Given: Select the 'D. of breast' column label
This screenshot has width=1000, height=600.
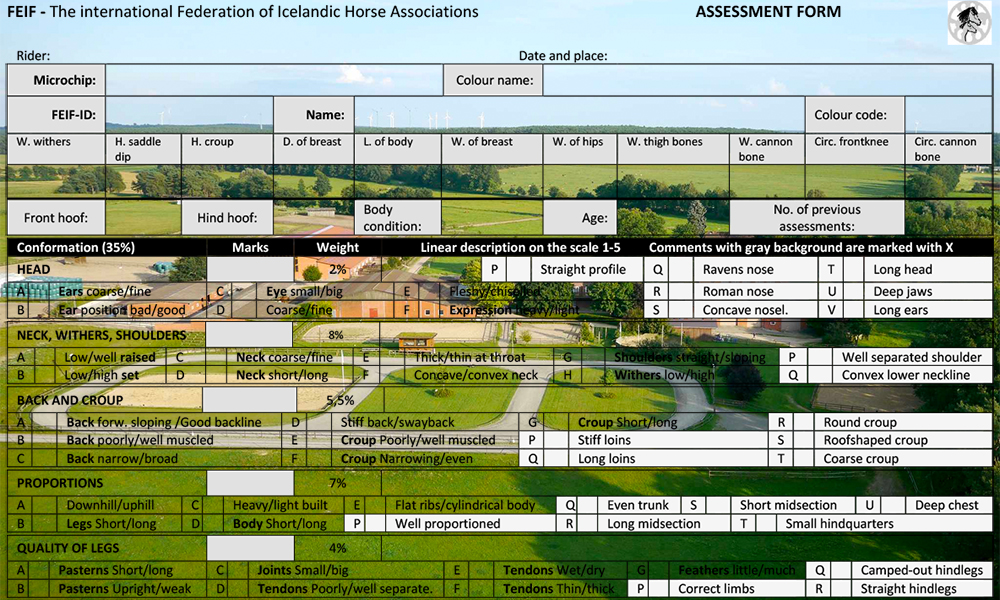Looking at the screenshot, I should click(312, 142).
